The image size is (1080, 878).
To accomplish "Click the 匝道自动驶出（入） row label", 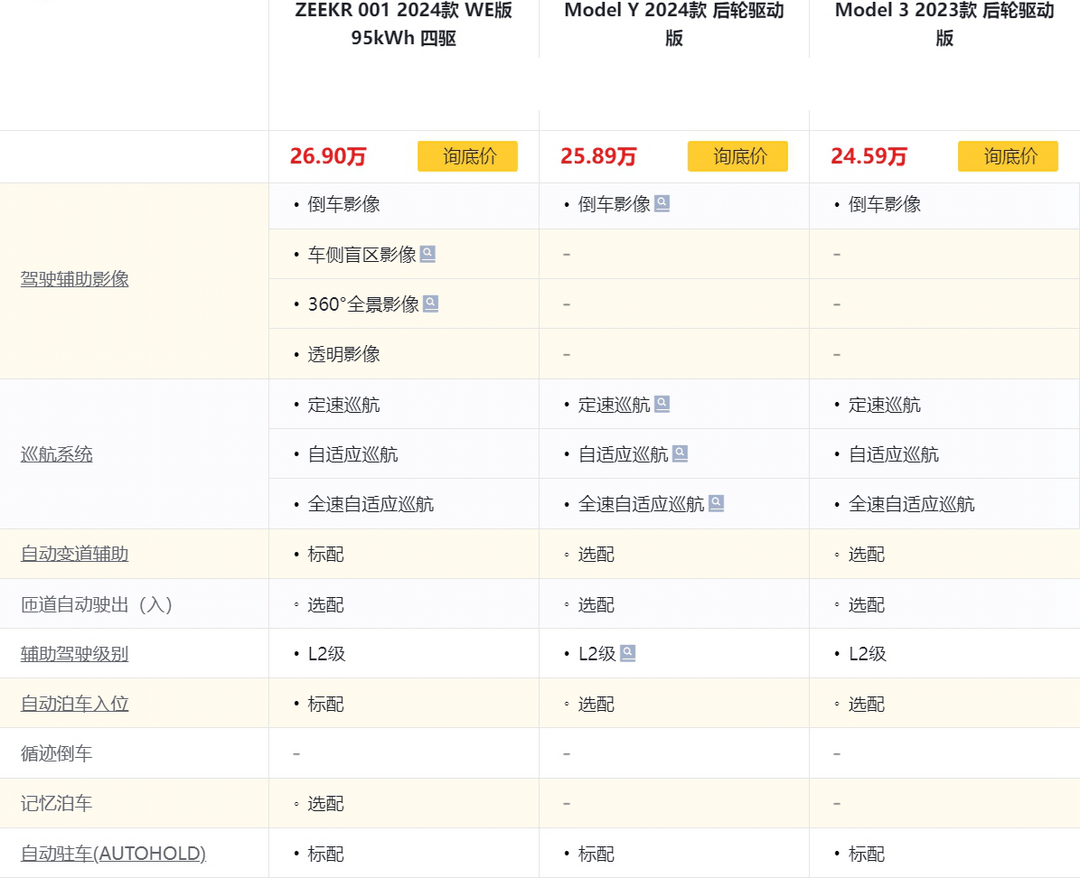I will click(96, 604).
